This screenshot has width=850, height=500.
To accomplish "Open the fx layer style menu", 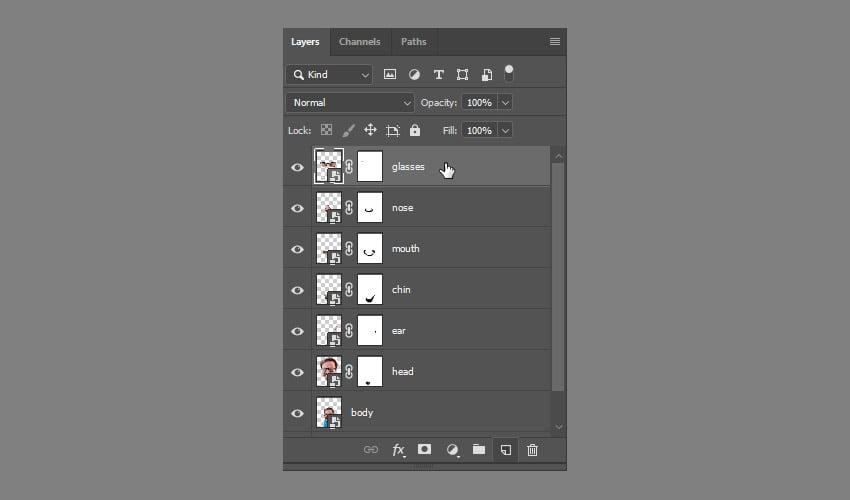I will (398, 450).
